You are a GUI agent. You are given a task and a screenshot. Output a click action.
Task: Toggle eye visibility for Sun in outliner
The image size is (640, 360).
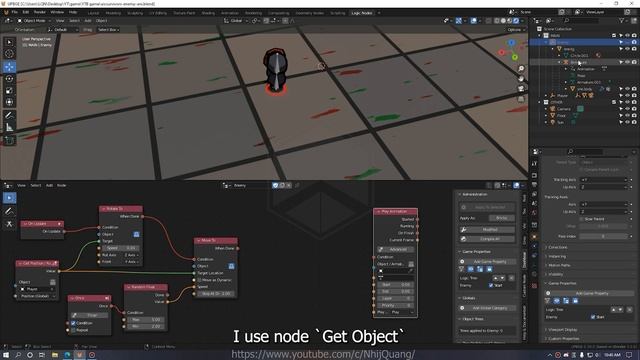coord(627,122)
